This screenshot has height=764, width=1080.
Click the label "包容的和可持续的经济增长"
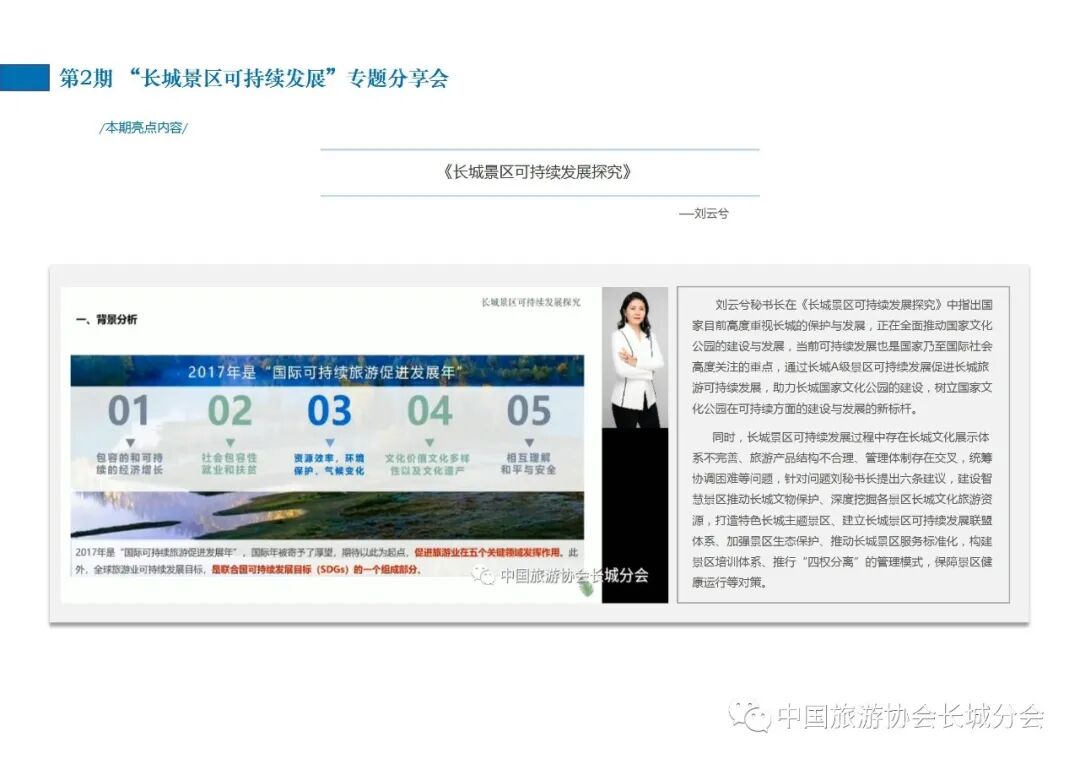point(129,464)
